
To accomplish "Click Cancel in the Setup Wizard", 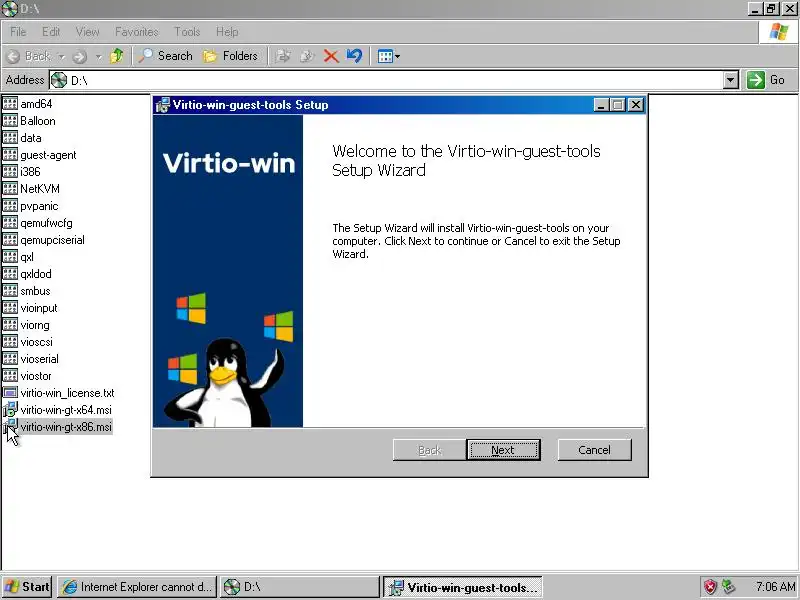I will click(594, 450).
